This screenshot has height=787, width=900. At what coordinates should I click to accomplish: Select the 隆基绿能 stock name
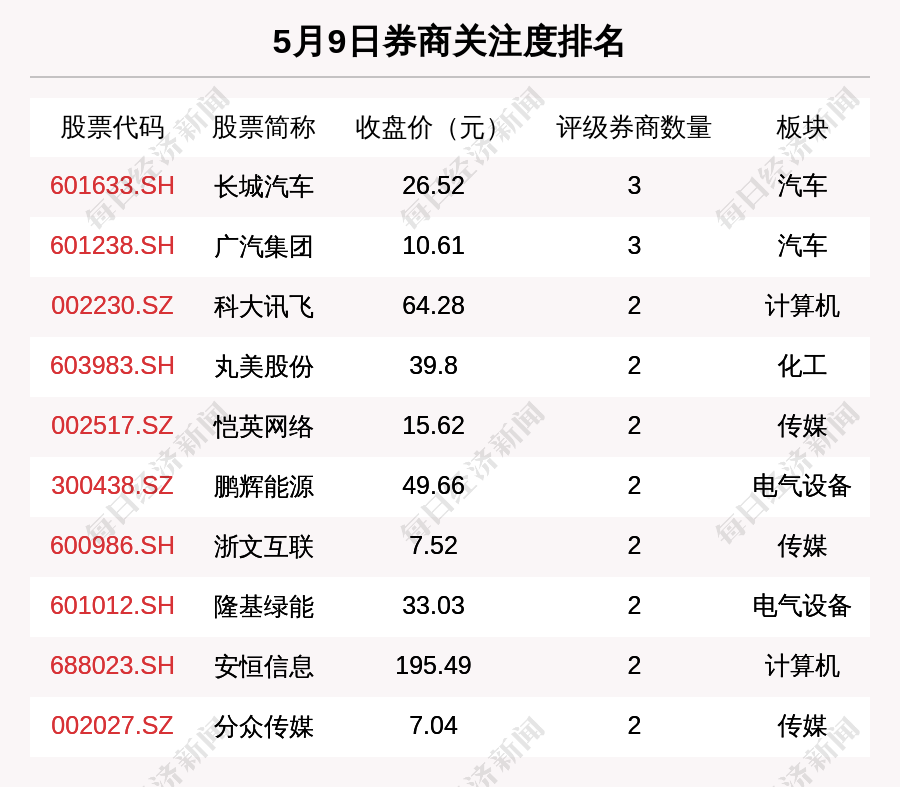click(x=264, y=606)
